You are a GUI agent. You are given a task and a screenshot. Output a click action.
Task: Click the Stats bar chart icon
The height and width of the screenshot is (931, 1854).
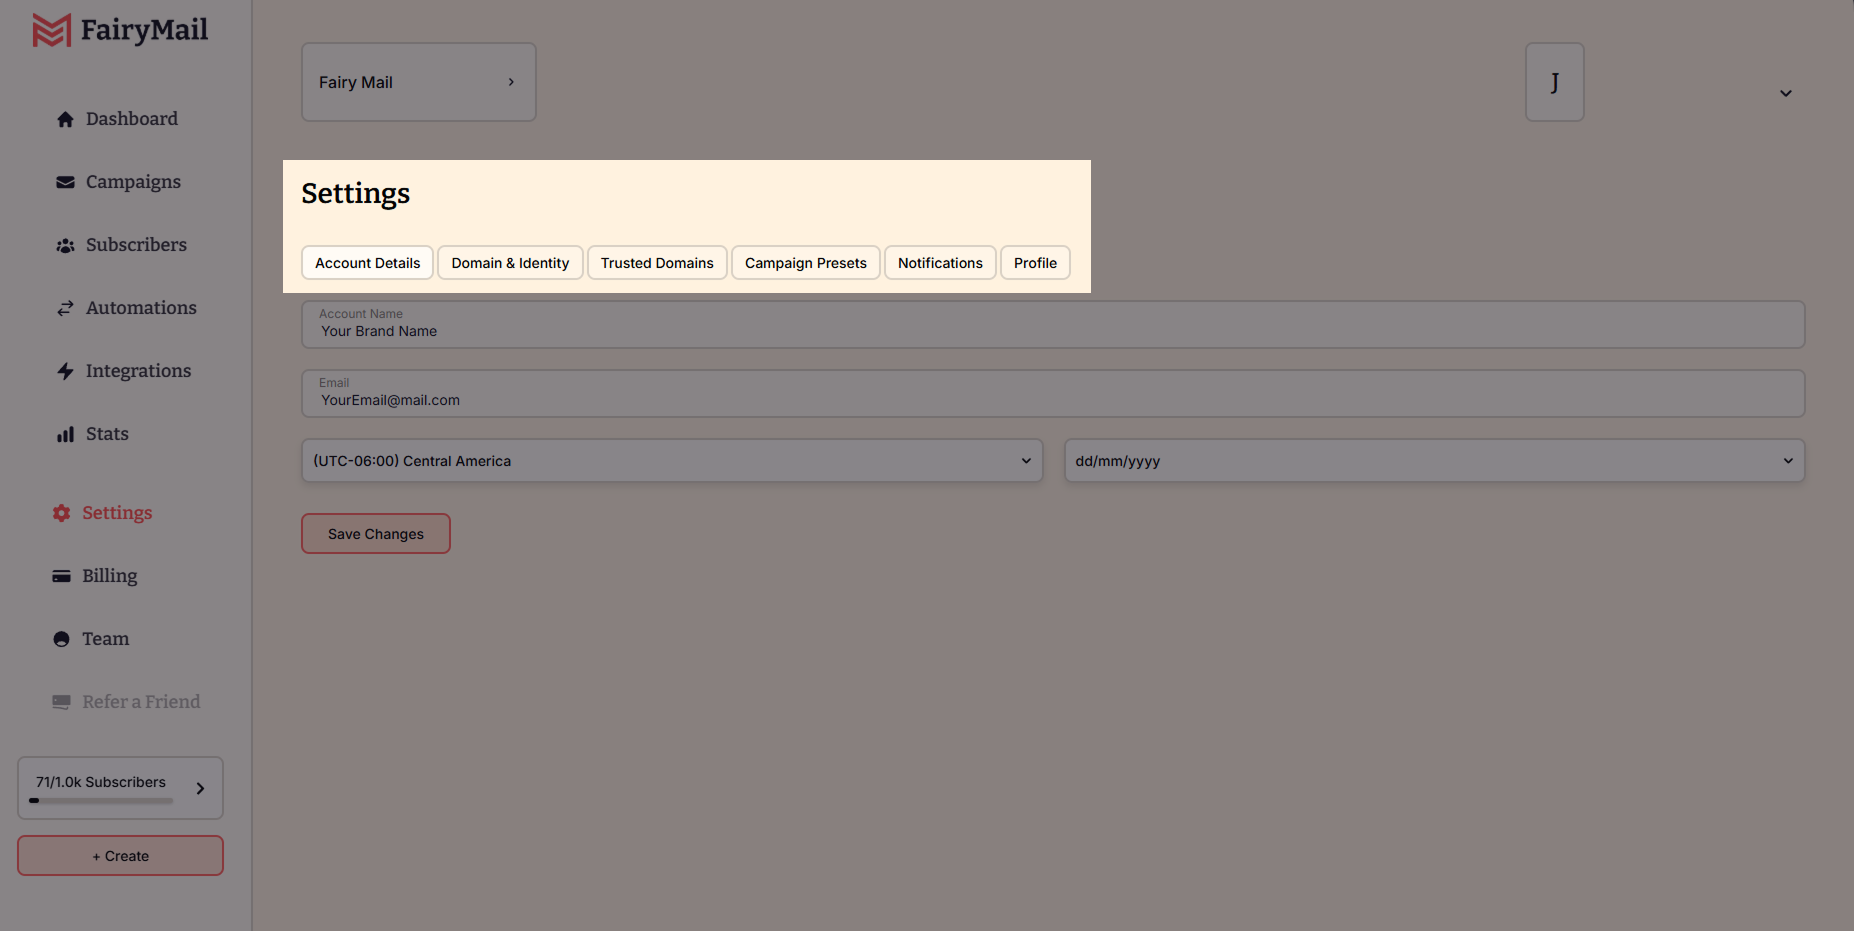65,434
